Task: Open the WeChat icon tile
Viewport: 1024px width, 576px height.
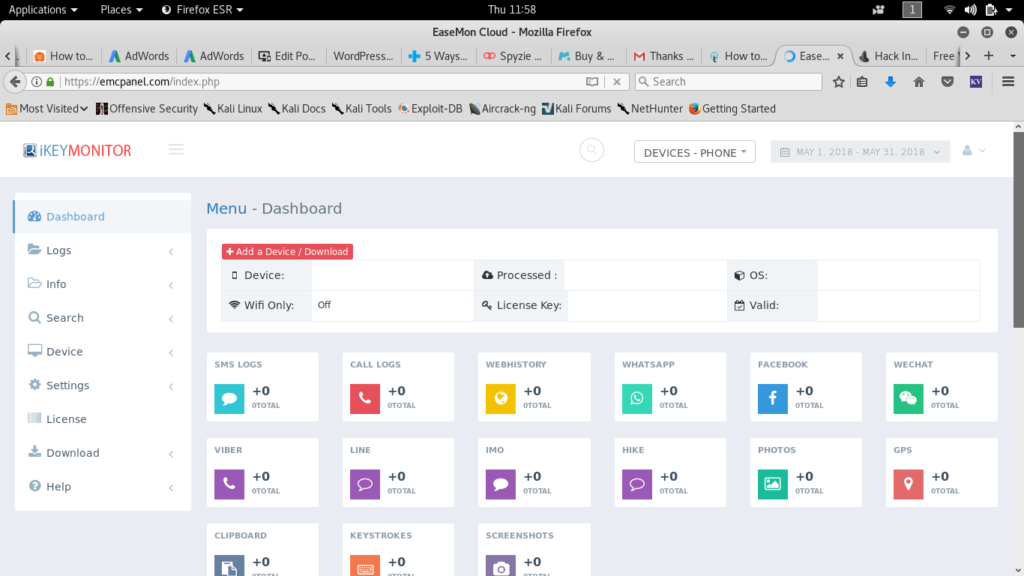Action: 908,398
